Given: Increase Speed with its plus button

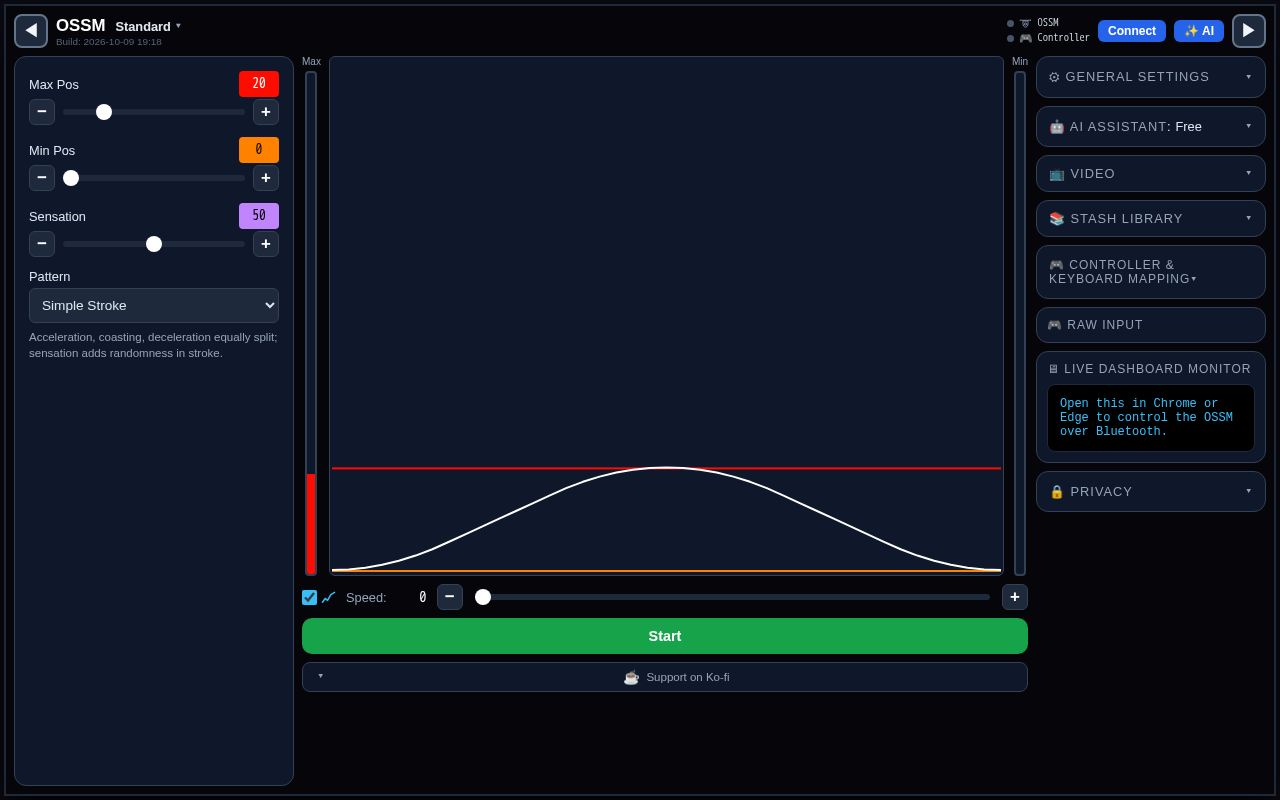Looking at the screenshot, I should coord(1015,597).
